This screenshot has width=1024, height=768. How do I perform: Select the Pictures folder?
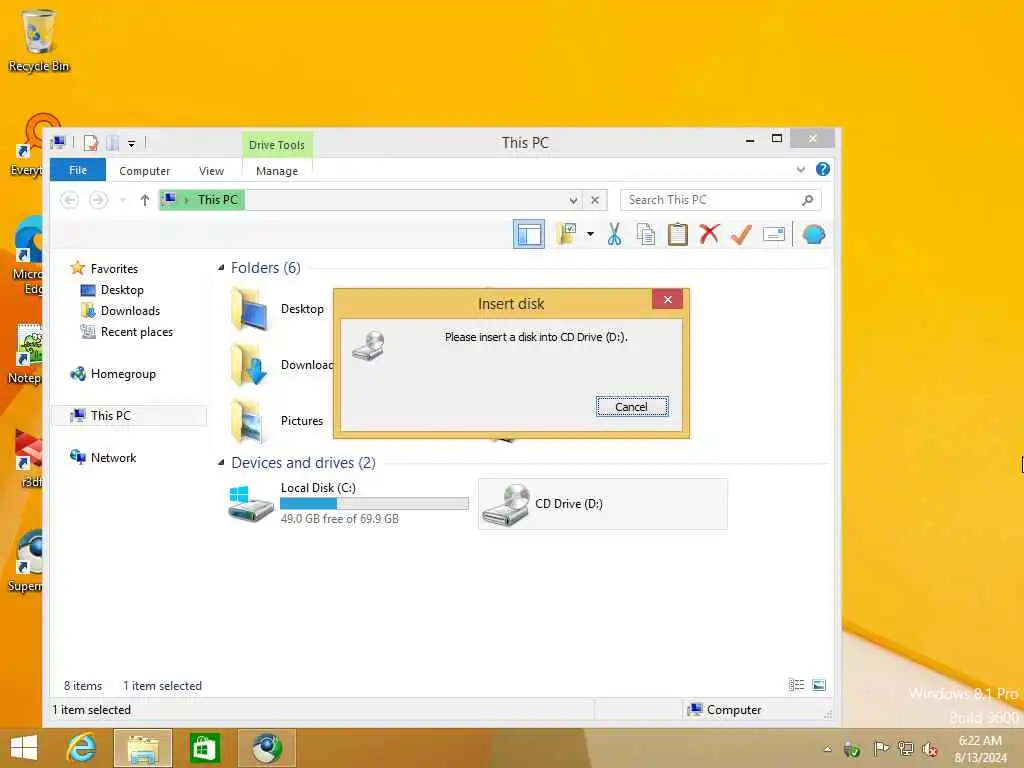pos(279,421)
